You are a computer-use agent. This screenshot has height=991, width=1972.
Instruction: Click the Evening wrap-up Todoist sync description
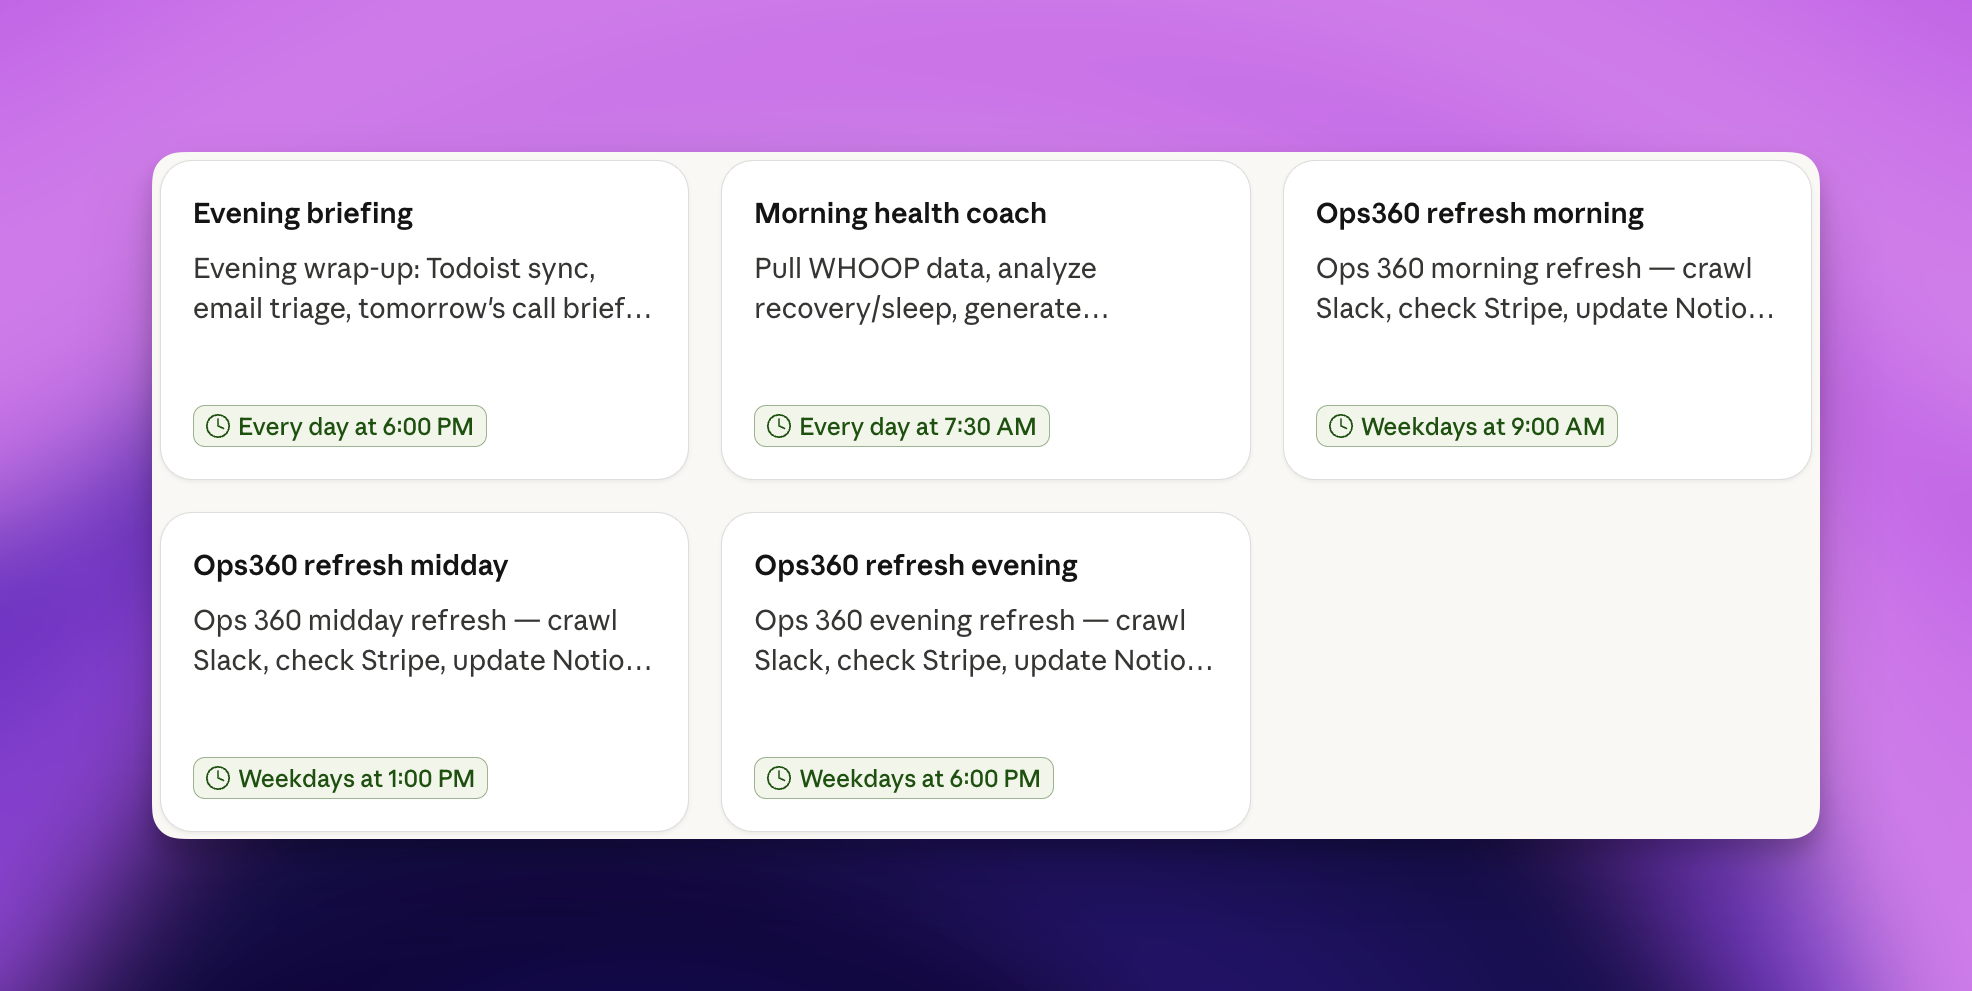pyautogui.click(x=422, y=289)
